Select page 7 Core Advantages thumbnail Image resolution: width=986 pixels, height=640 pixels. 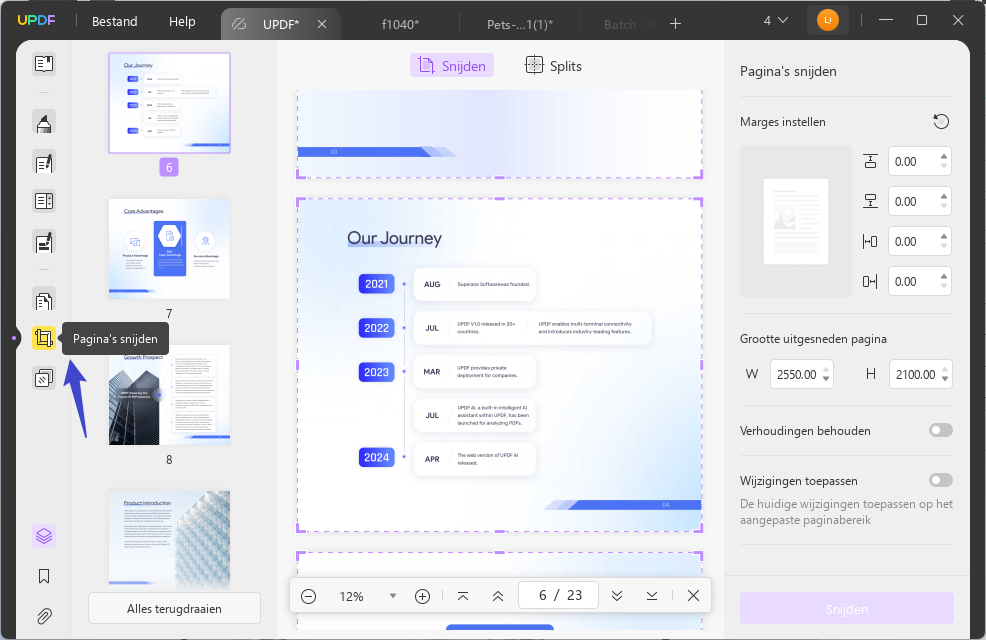pyautogui.click(x=169, y=248)
